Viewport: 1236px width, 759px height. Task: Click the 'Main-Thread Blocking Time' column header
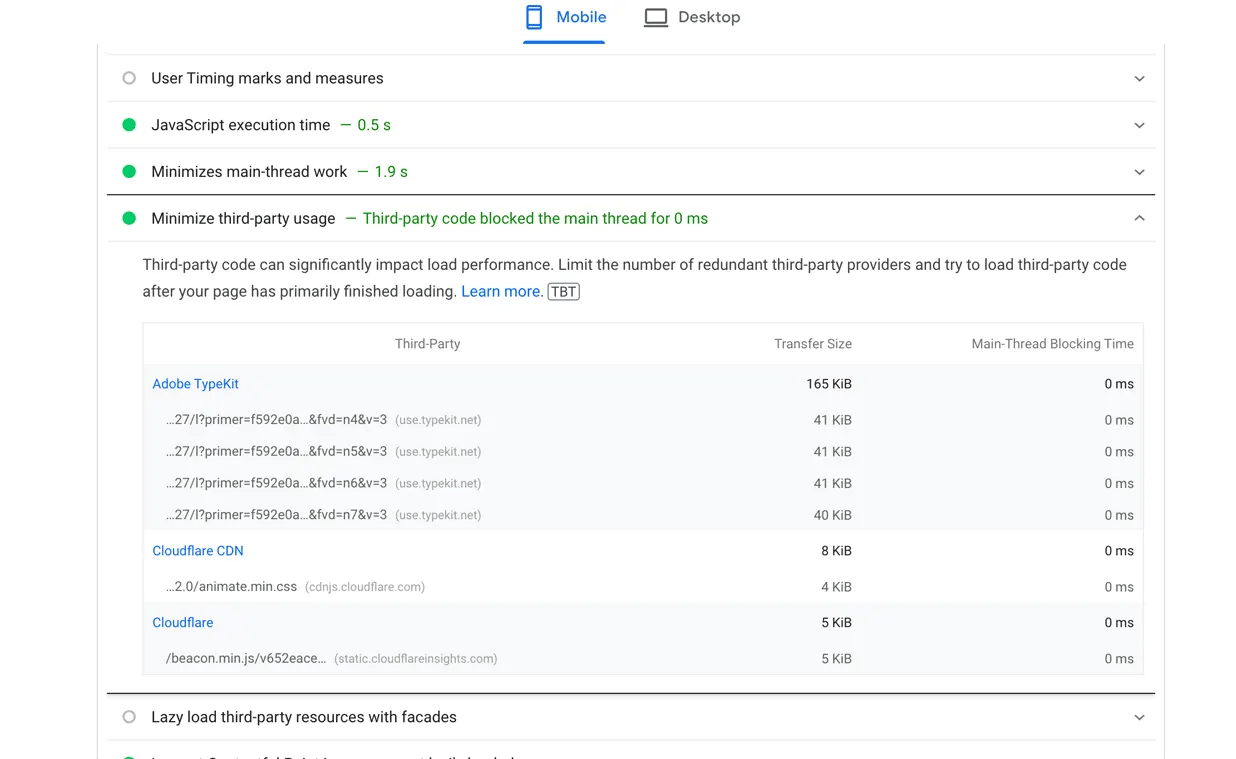coord(1053,344)
